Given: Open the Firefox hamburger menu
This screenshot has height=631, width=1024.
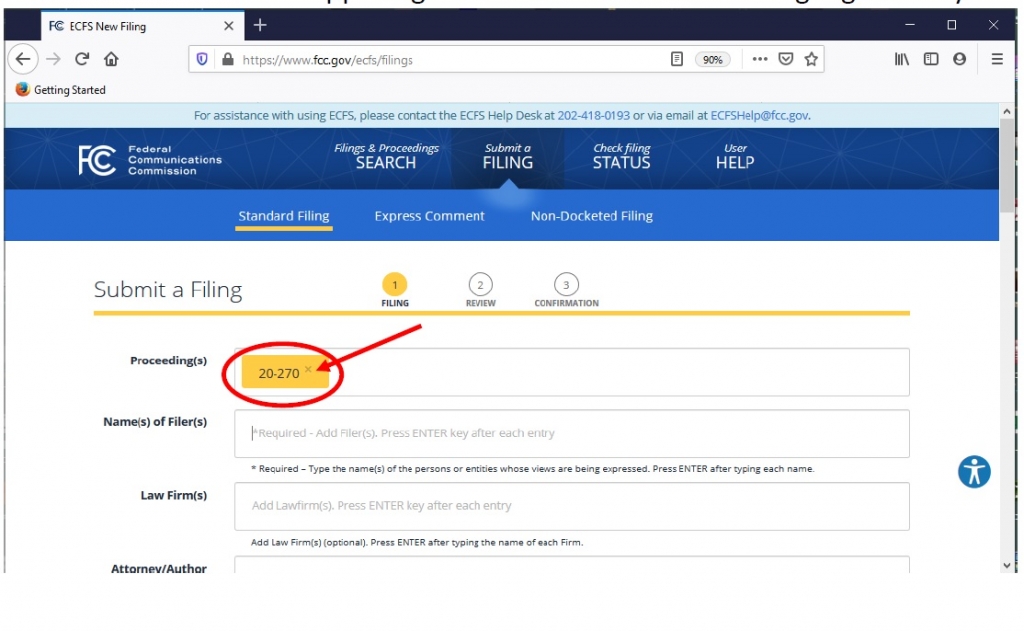Looking at the screenshot, I should click(x=997, y=59).
